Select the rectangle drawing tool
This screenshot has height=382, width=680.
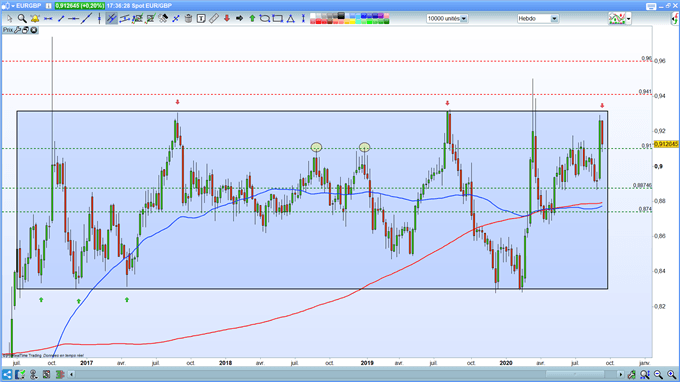(278, 19)
